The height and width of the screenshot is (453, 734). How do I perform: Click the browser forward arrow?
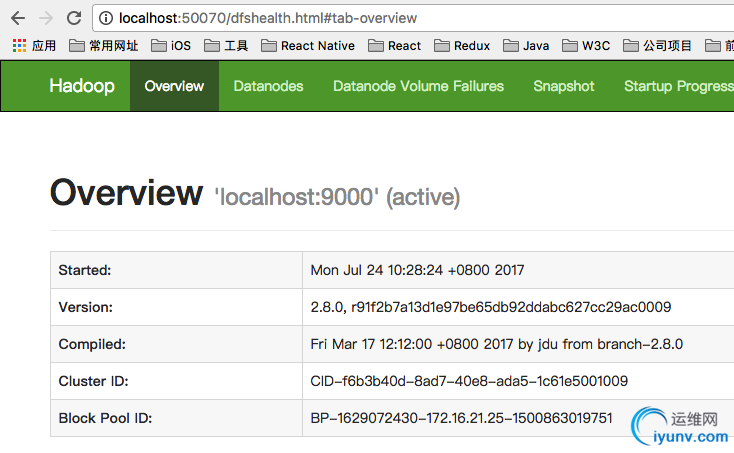tap(46, 18)
